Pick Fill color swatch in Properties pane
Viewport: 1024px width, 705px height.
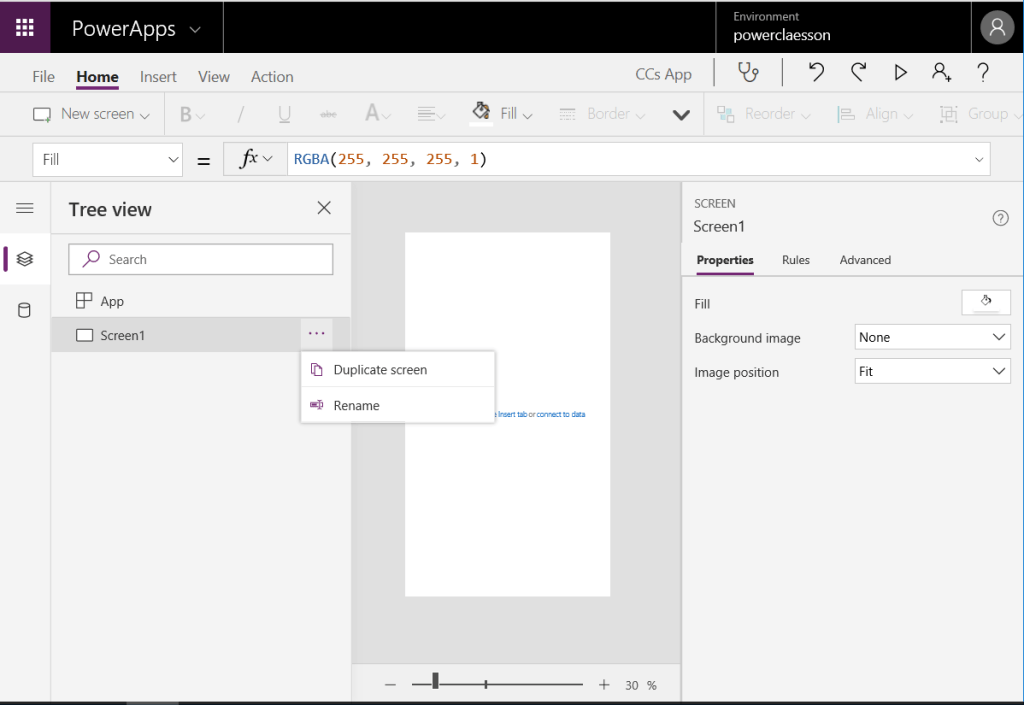985,303
